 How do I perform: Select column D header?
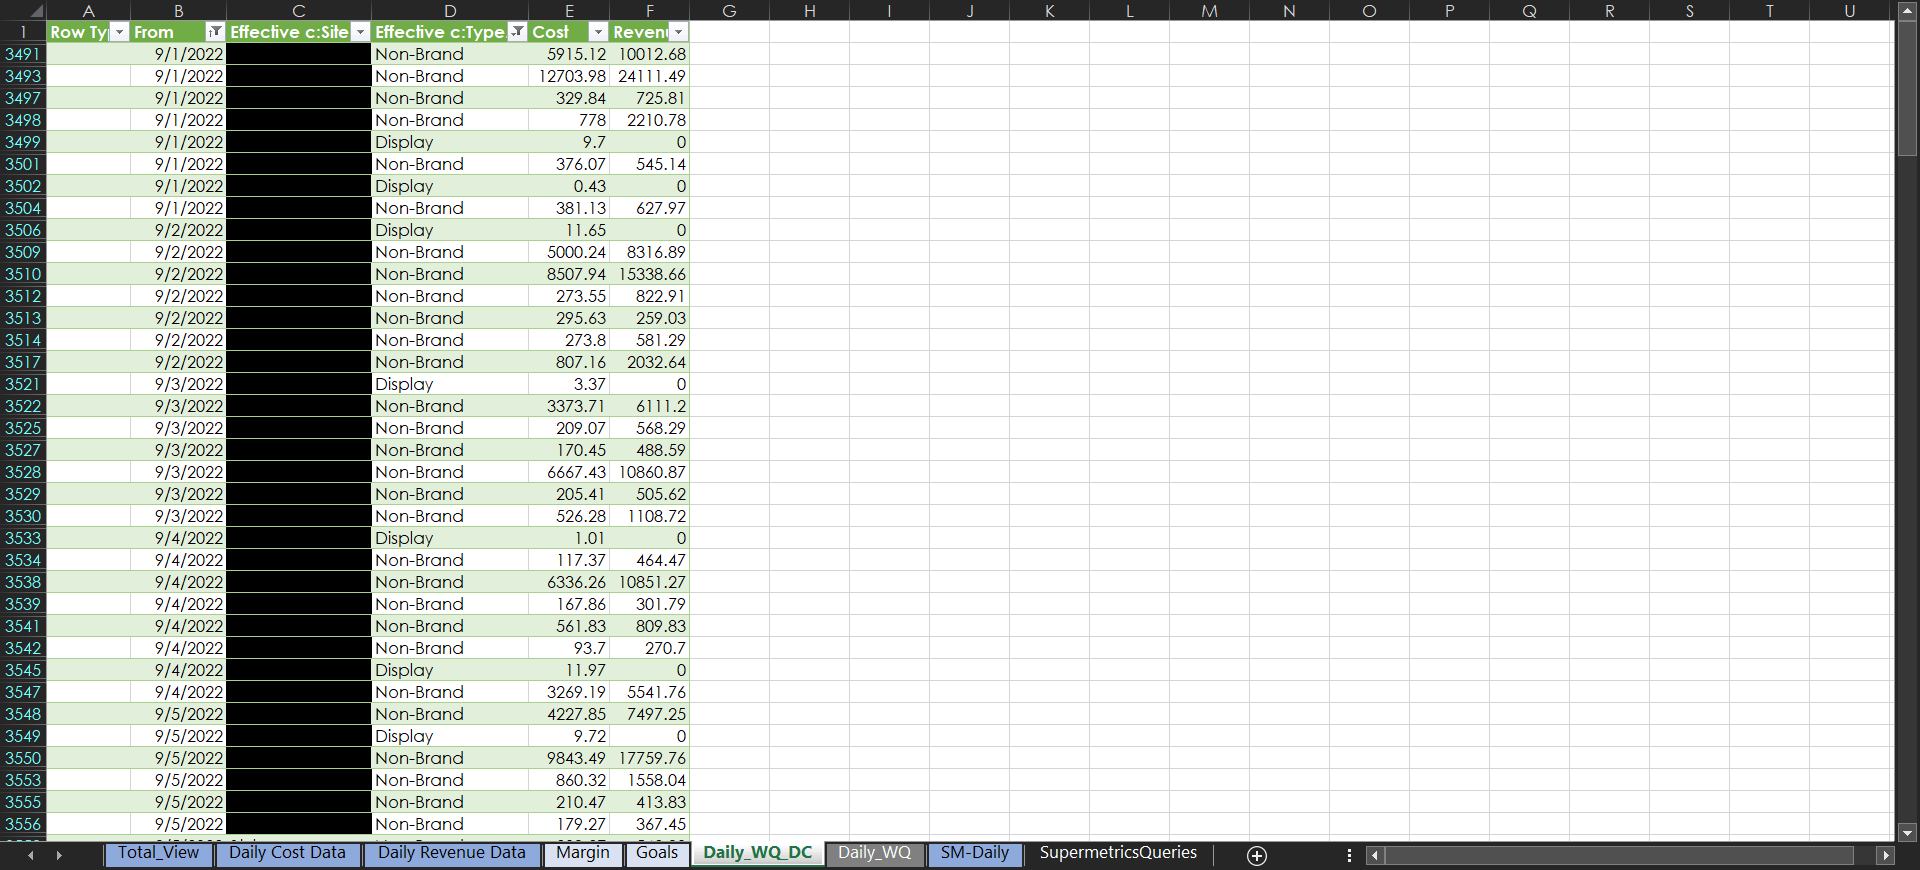[x=450, y=11]
